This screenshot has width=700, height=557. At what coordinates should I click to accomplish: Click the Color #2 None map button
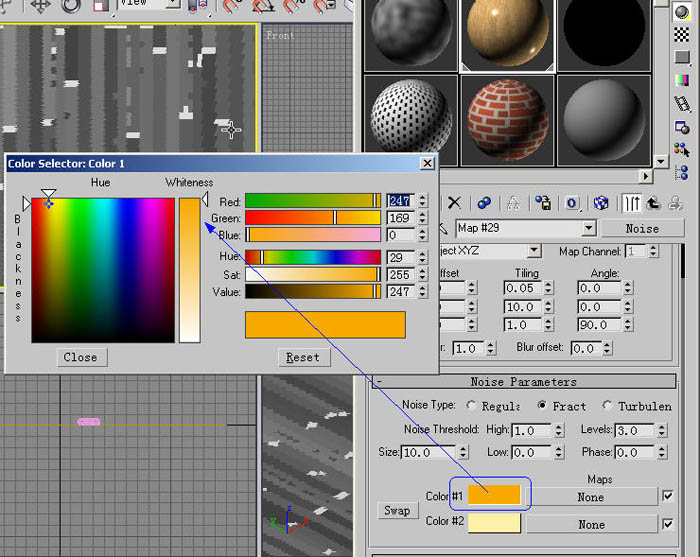point(591,524)
